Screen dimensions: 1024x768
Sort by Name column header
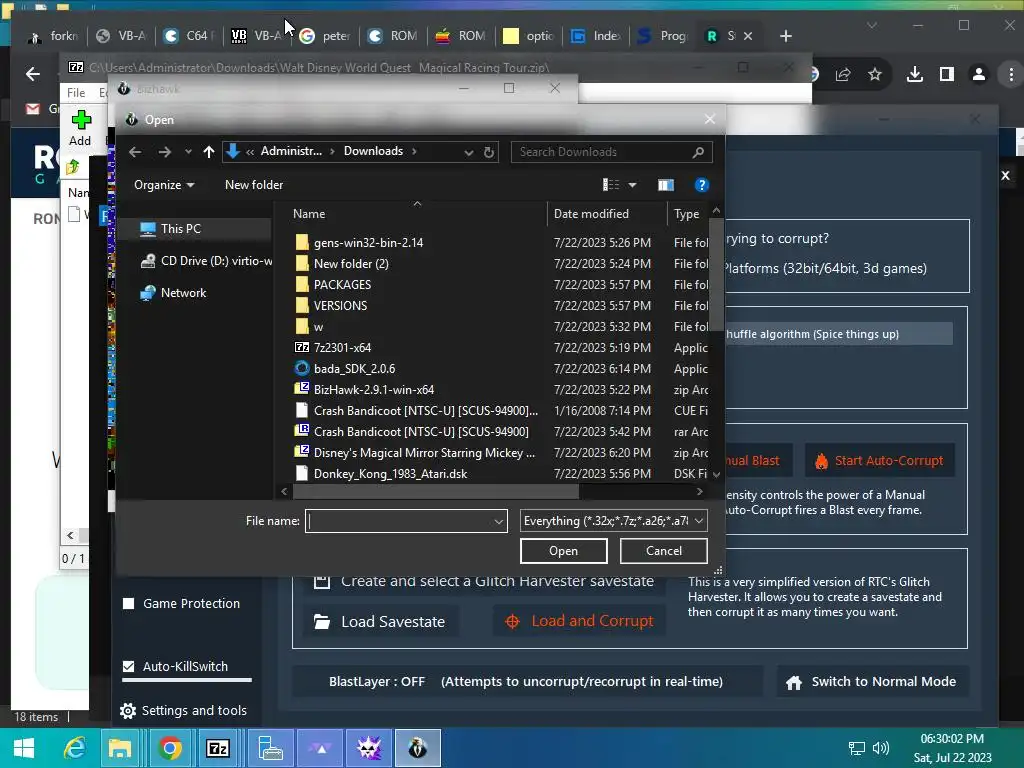309,214
